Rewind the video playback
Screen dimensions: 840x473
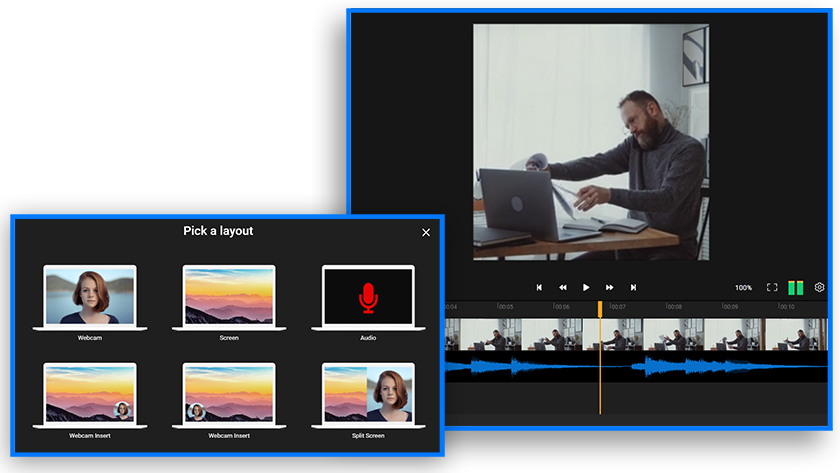[562, 288]
